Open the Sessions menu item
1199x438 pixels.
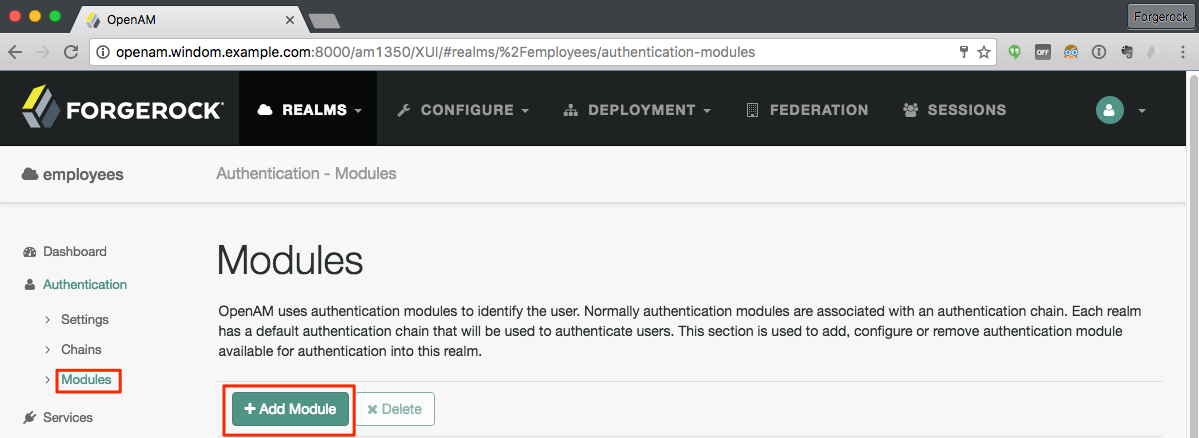(x=954, y=110)
